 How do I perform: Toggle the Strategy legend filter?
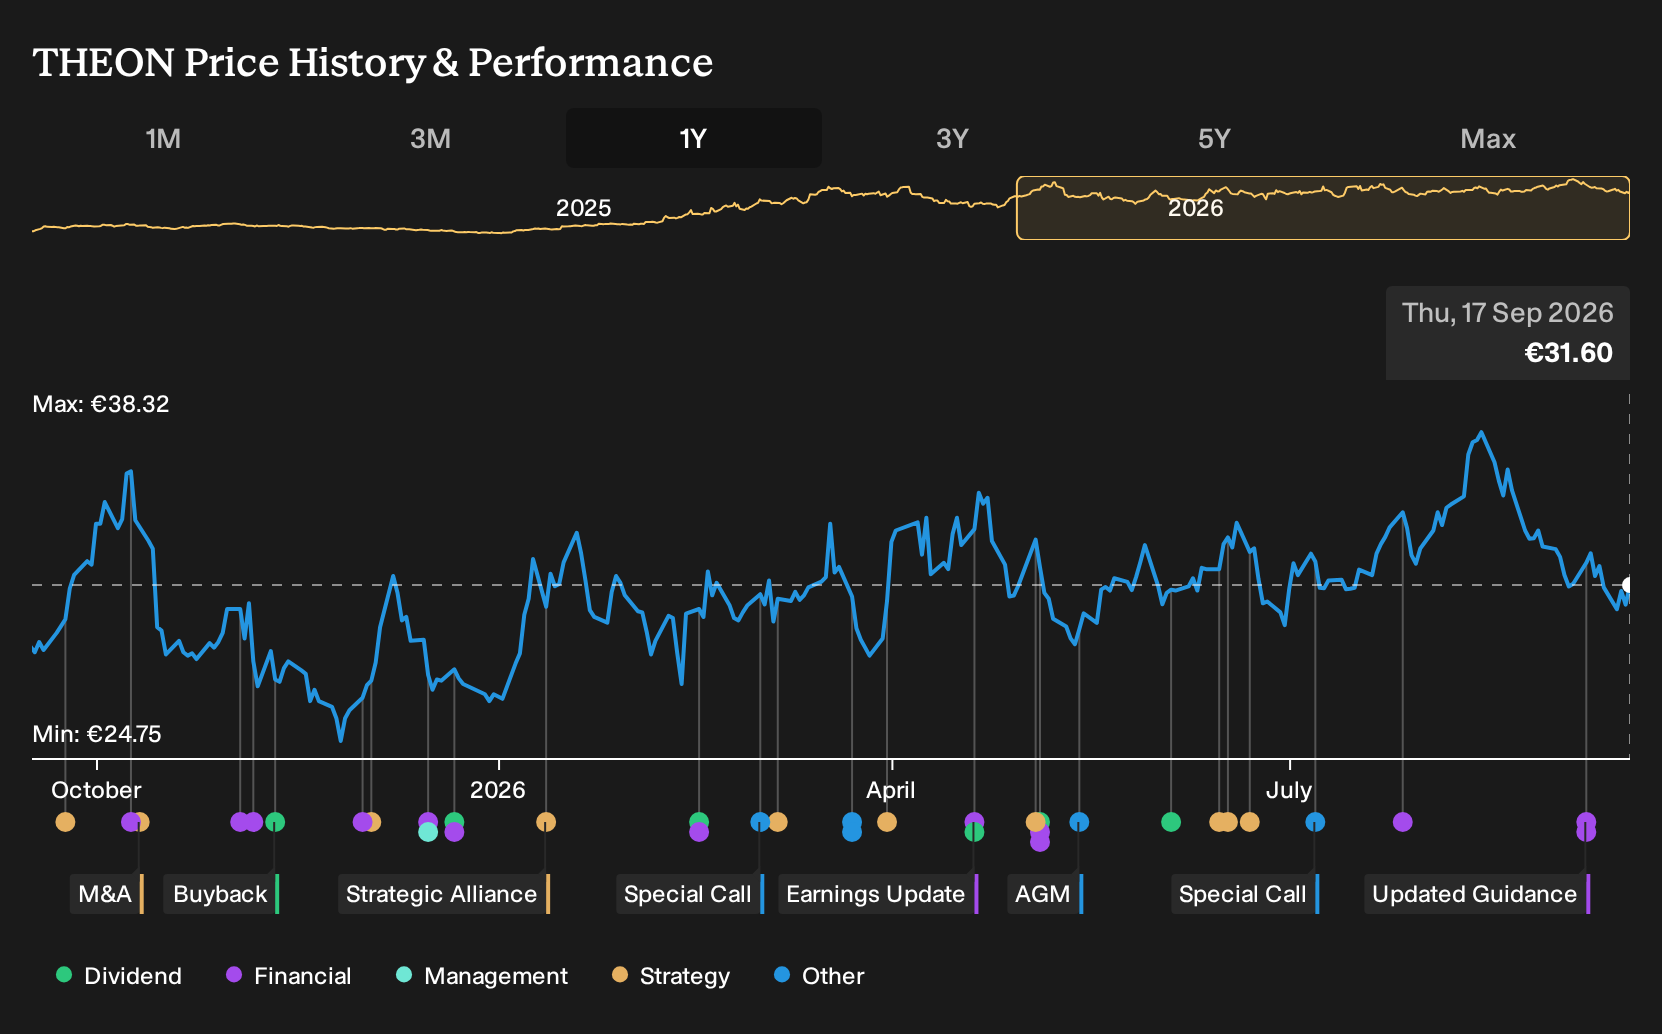tap(671, 976)
